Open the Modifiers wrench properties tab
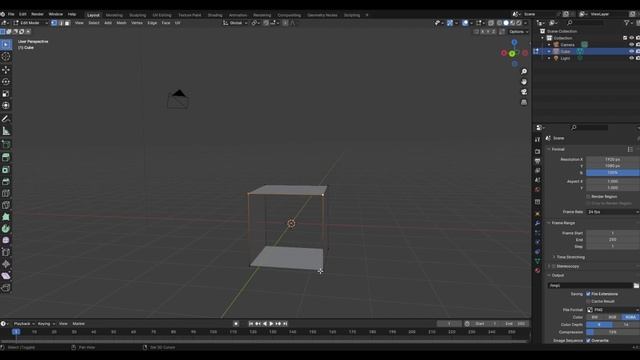 click(538, 223)
